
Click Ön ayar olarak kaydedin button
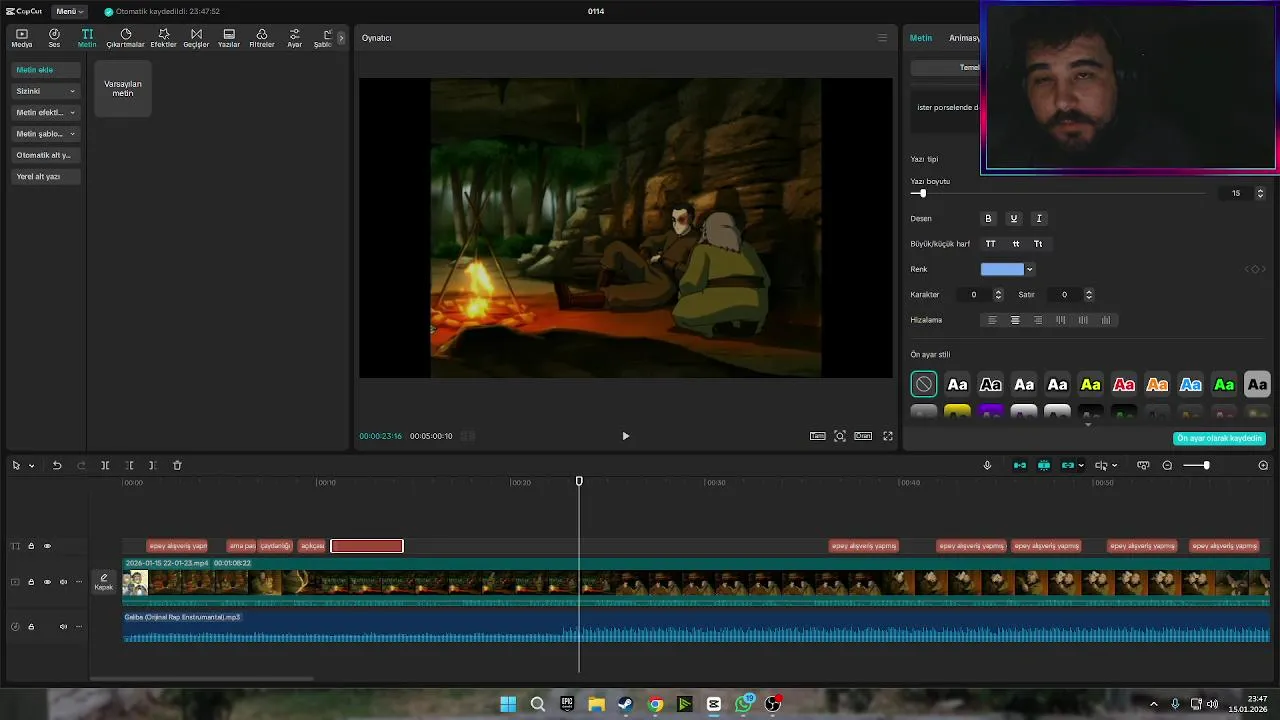tap(1220, 438)
